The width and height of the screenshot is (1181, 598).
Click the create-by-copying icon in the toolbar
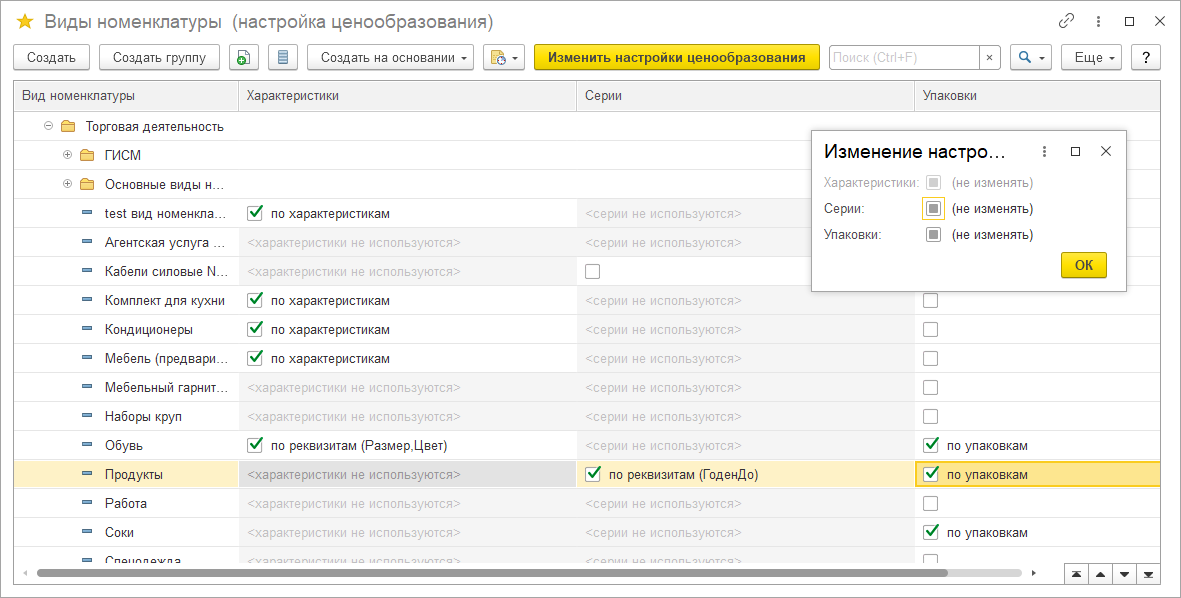(243, 58)
